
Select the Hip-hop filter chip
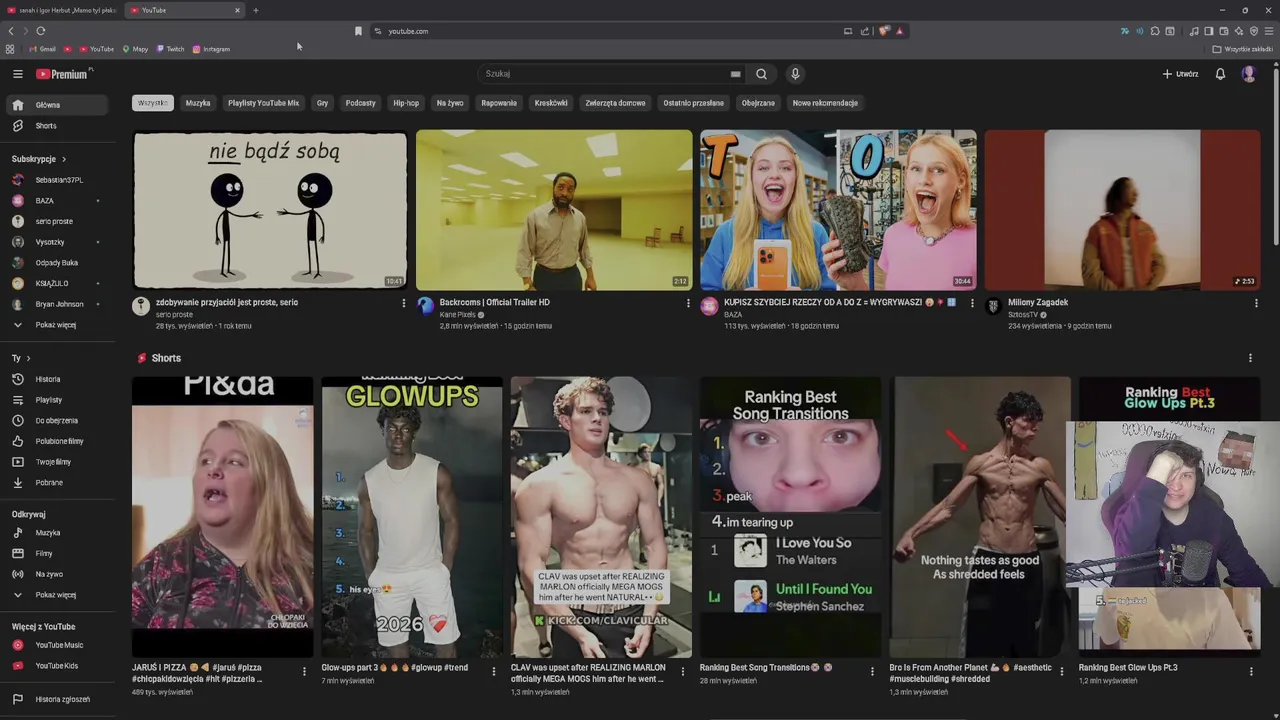(406, 103)
